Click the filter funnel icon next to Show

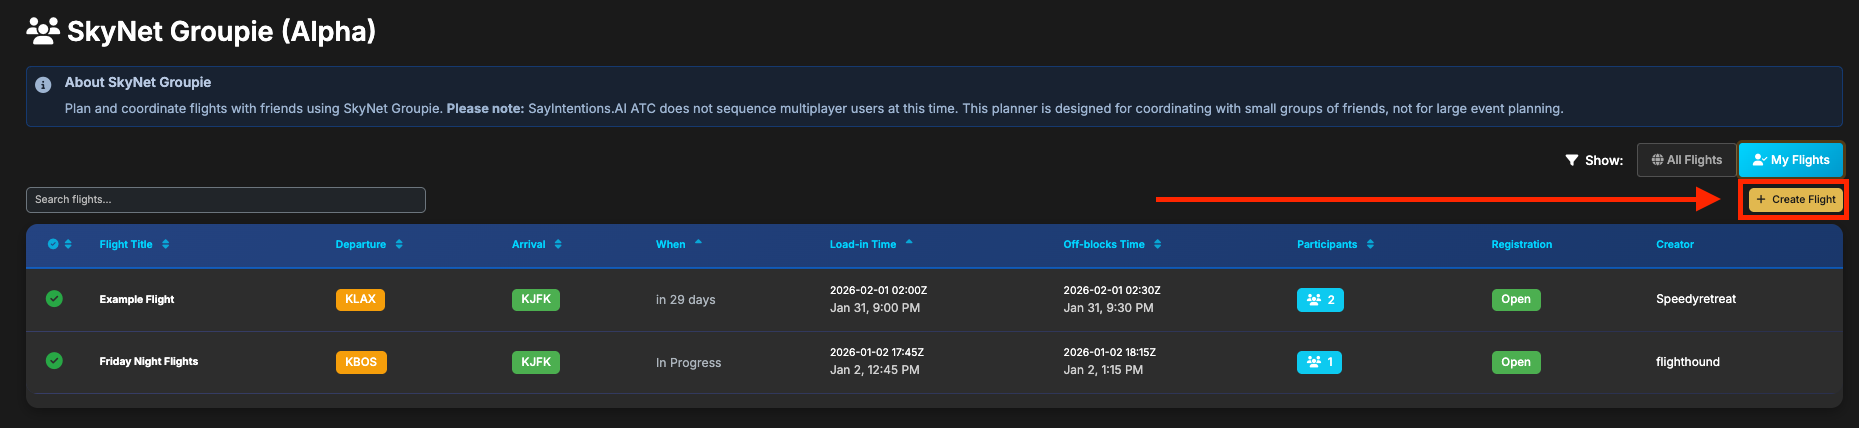click(x=1572, y=160)
